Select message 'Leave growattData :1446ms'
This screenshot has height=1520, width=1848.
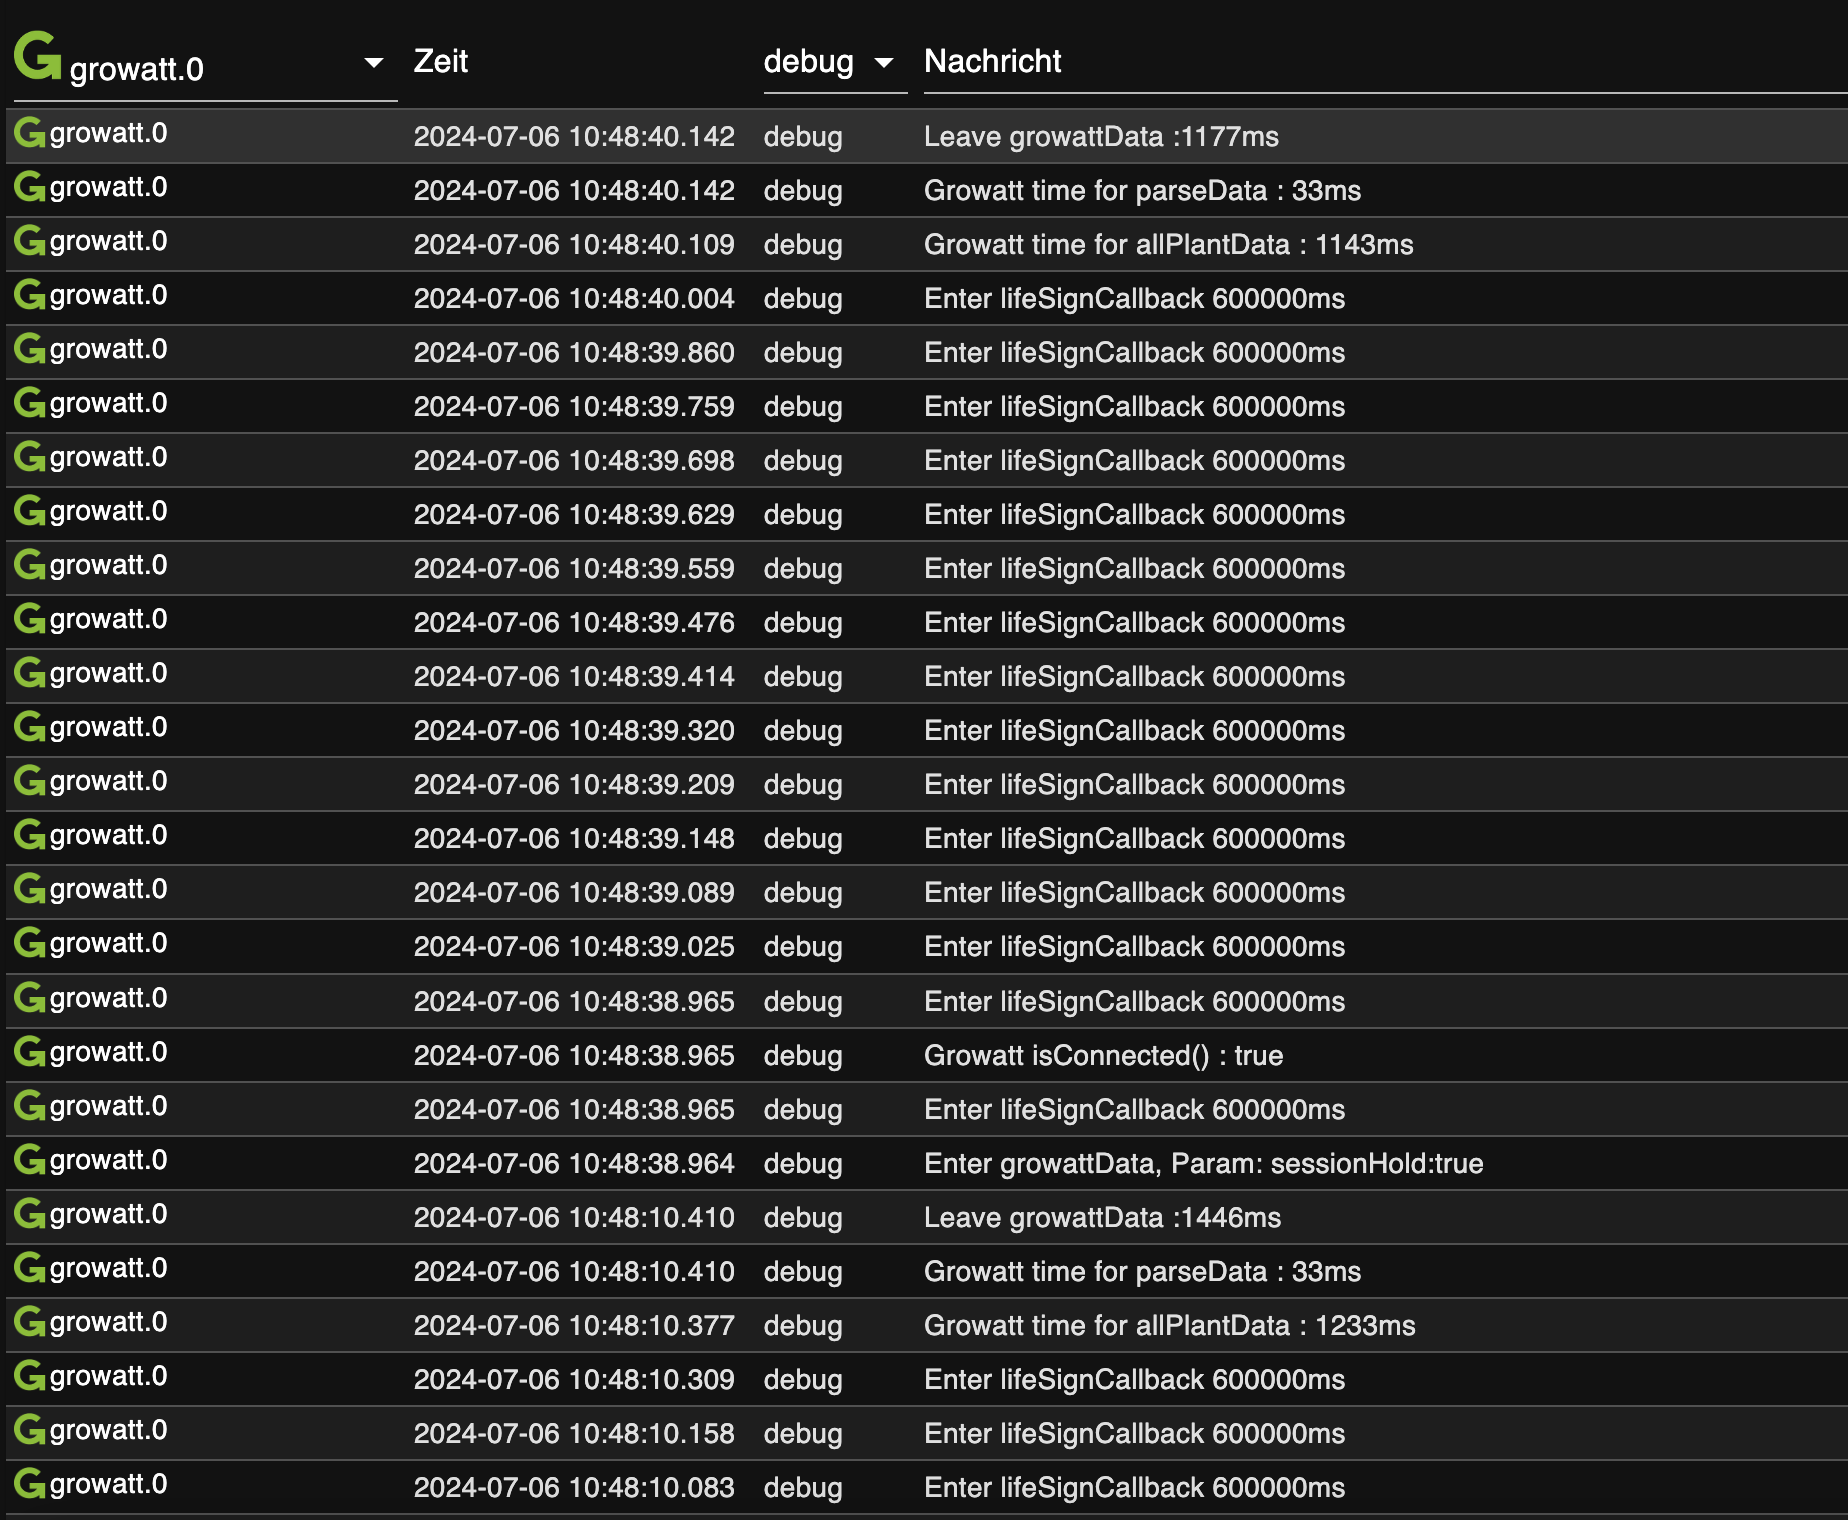pyautogui.click(x=1102, y=1217)
